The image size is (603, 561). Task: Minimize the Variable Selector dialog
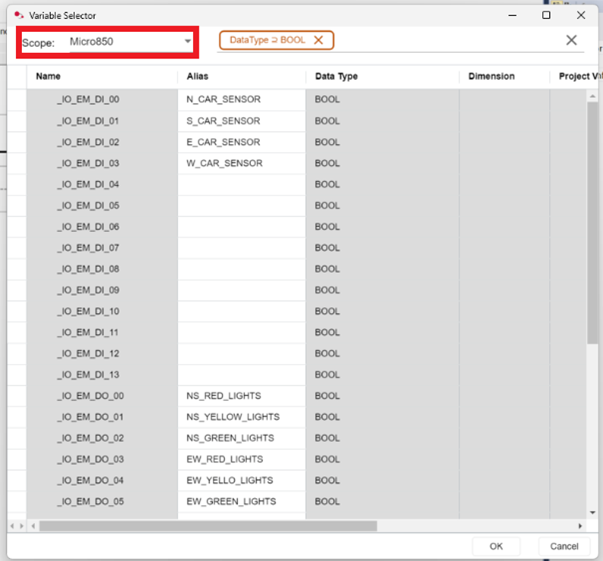point(512,15)
